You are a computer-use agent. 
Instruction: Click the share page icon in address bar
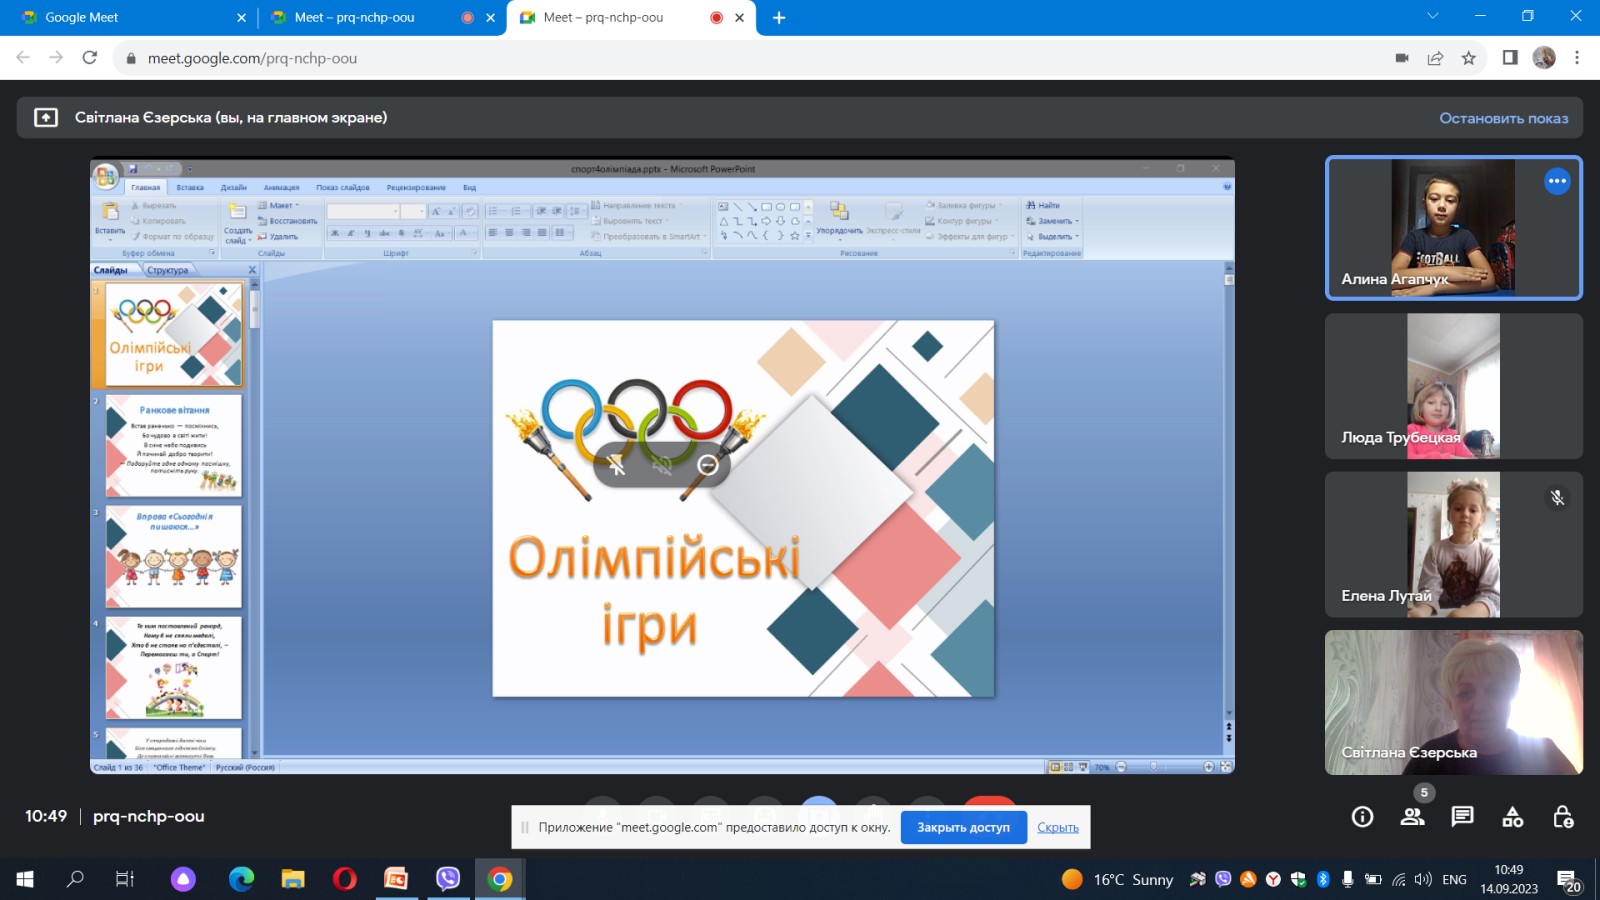[1435, 58]
